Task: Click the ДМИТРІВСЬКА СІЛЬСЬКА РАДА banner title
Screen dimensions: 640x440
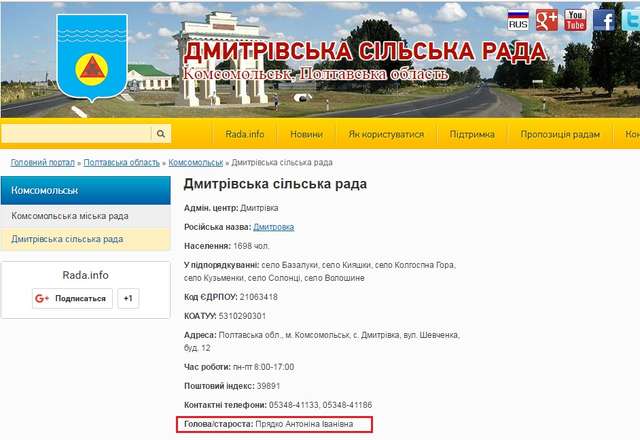Action: 365,52
